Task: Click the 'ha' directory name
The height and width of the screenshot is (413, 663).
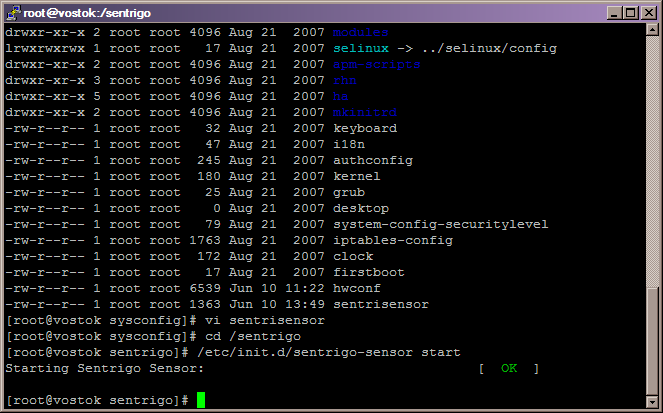Action: coord(340,97)
